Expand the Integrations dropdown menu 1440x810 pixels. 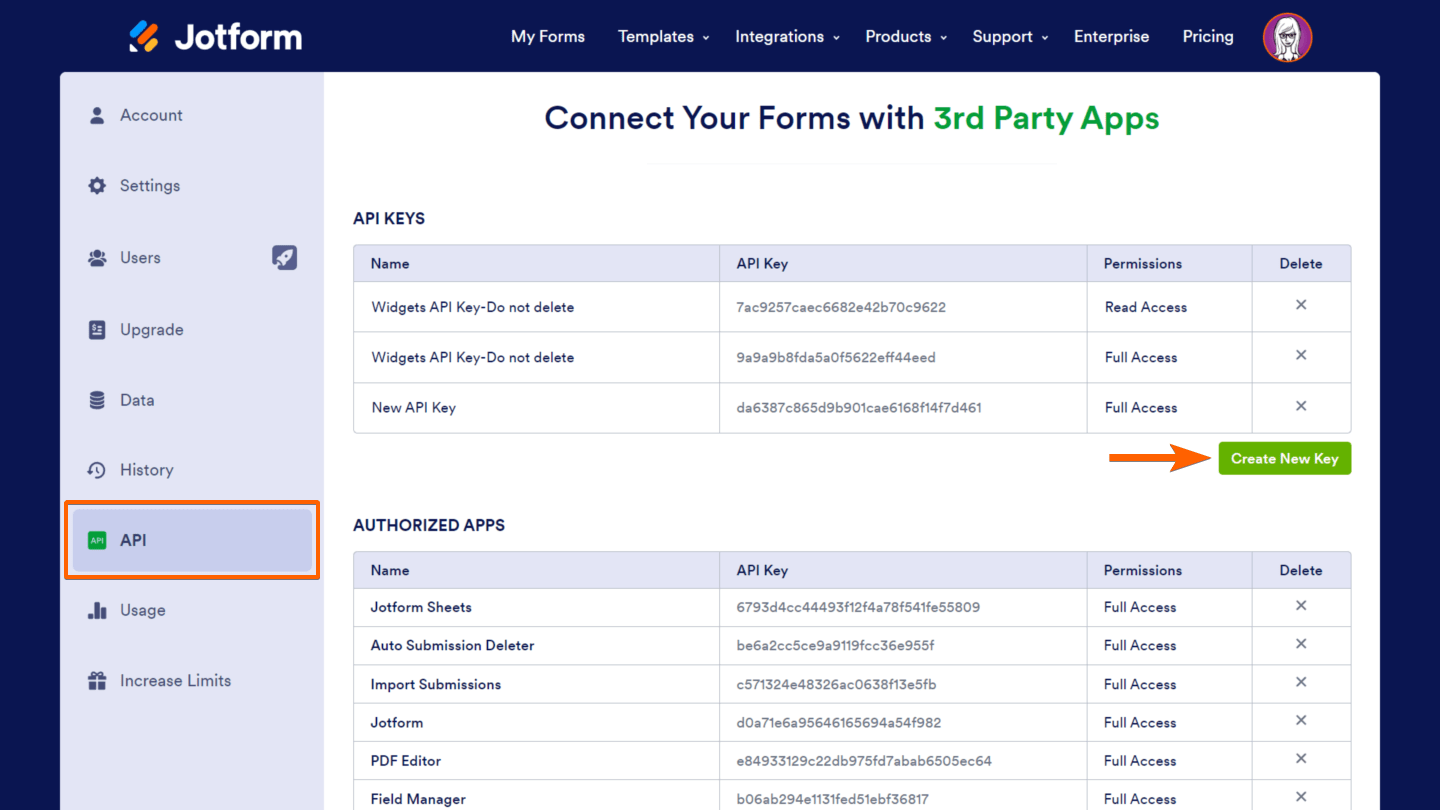(x=787, y=37)
